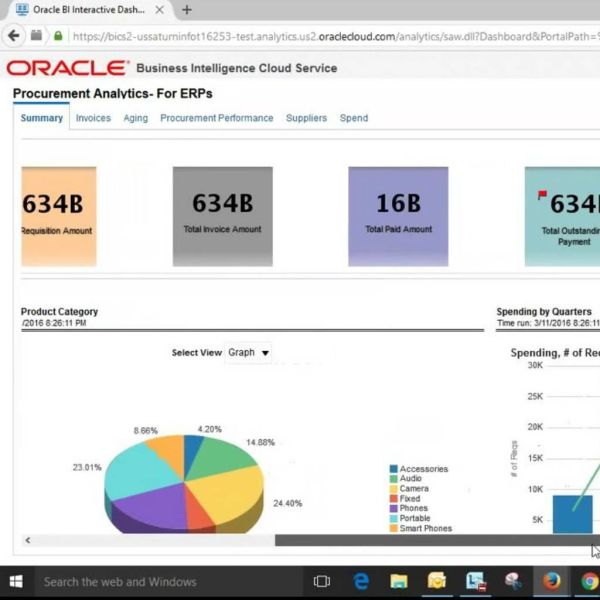
Task: Open the Windows Start menu
Action: (x=16, y=581)
